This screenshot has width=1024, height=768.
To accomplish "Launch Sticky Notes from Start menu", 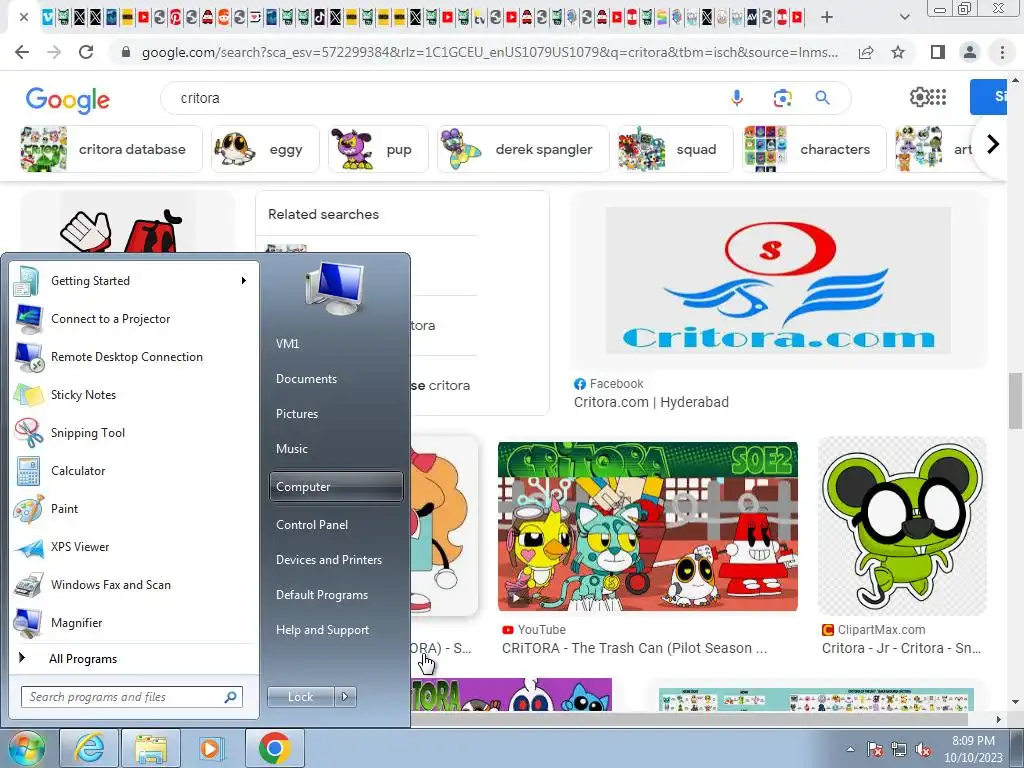I will point(134,394).
